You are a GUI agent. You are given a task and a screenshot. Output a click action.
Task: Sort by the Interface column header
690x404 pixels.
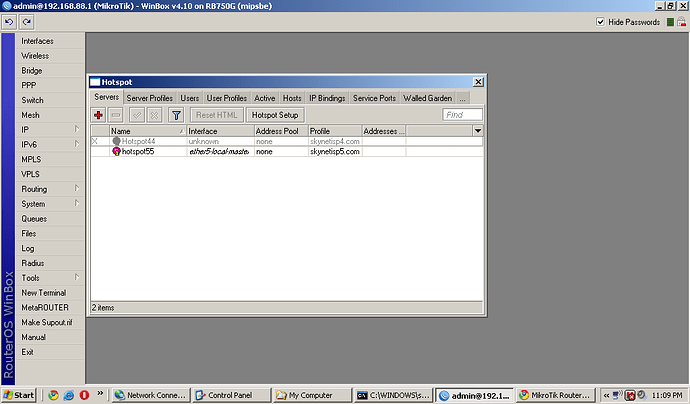point(220,131)
